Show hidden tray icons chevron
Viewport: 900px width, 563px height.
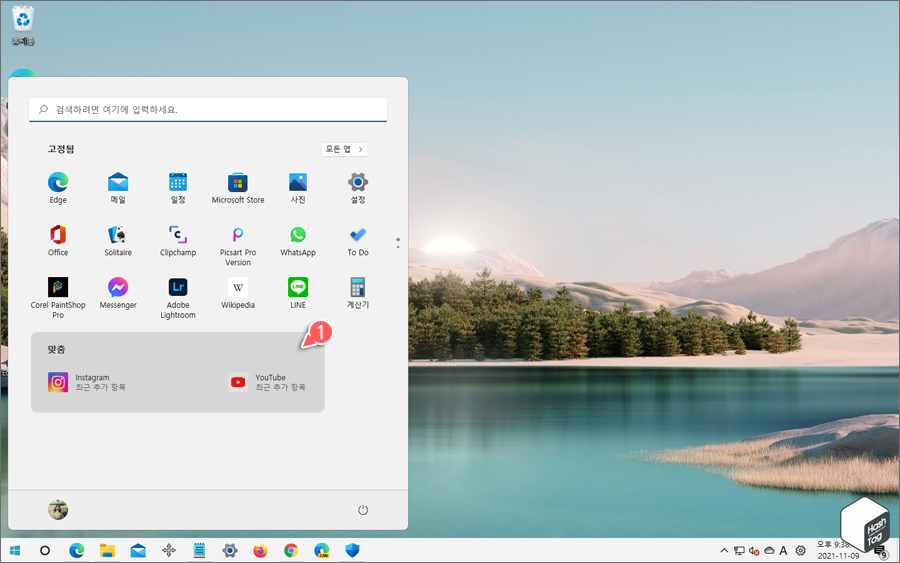724,551
